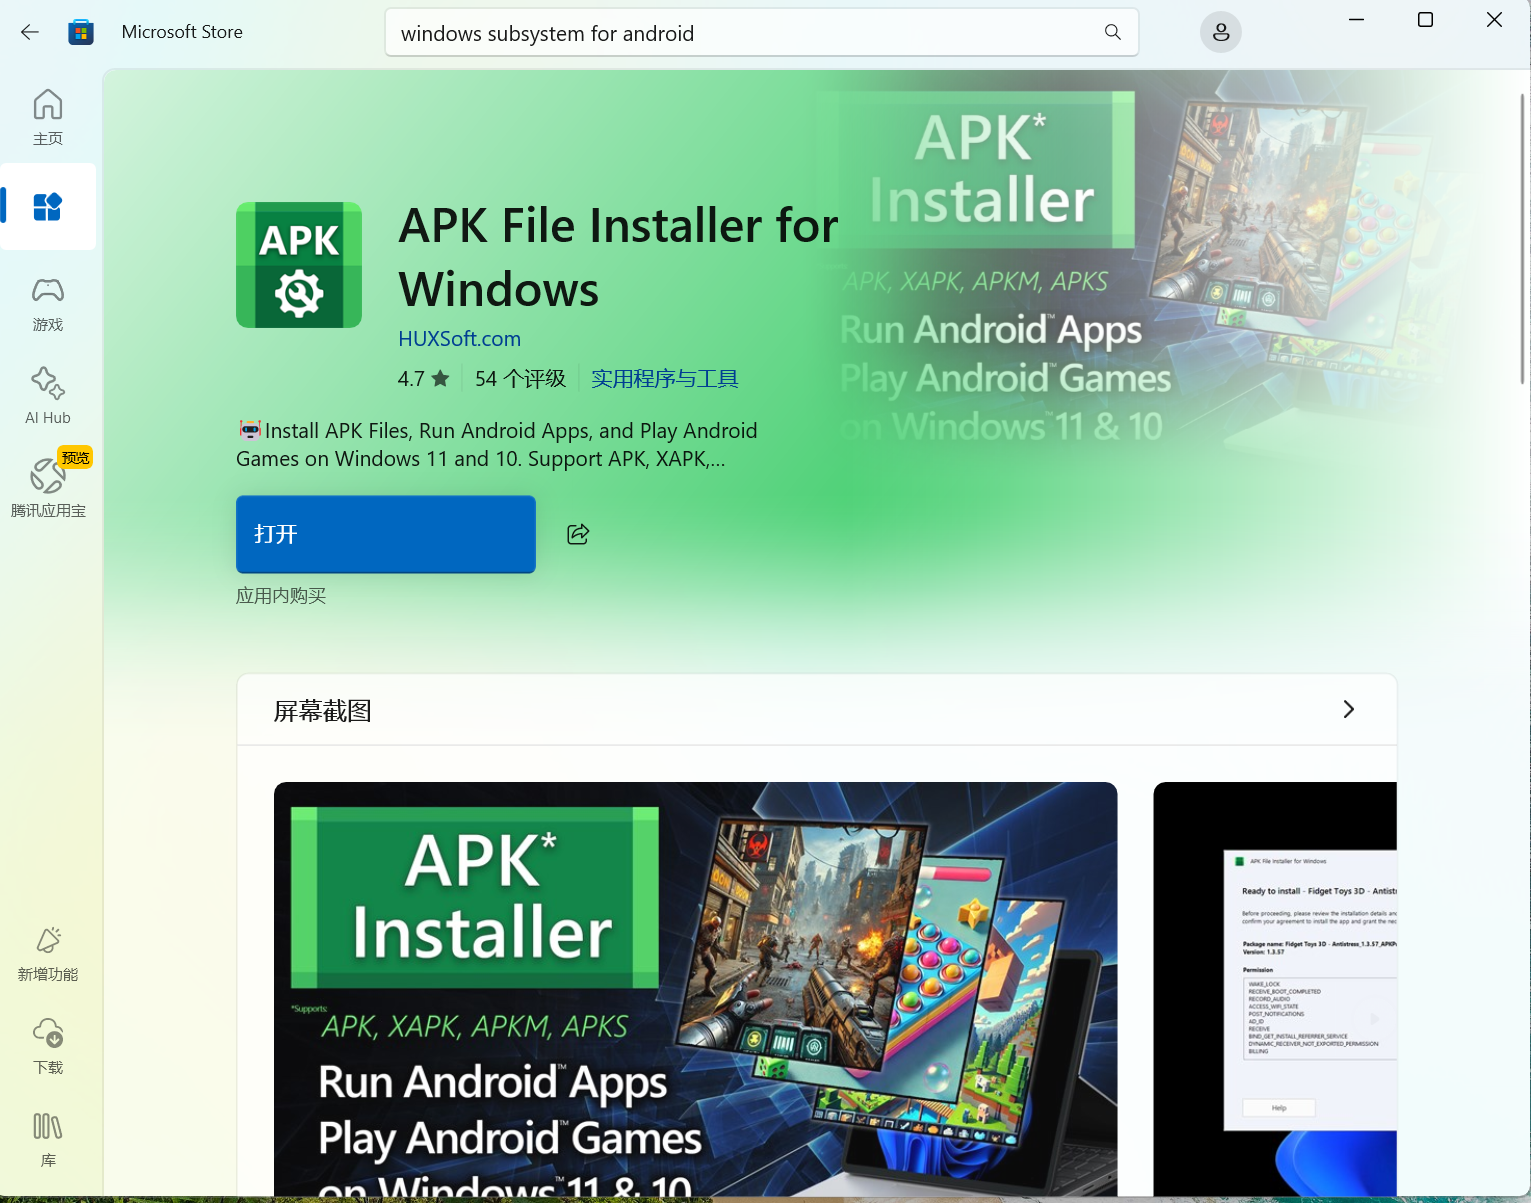This screenshot has height=1203, width=1531.
Task: Select the Apps section icon in the sidebar
Action: (48, 206)
